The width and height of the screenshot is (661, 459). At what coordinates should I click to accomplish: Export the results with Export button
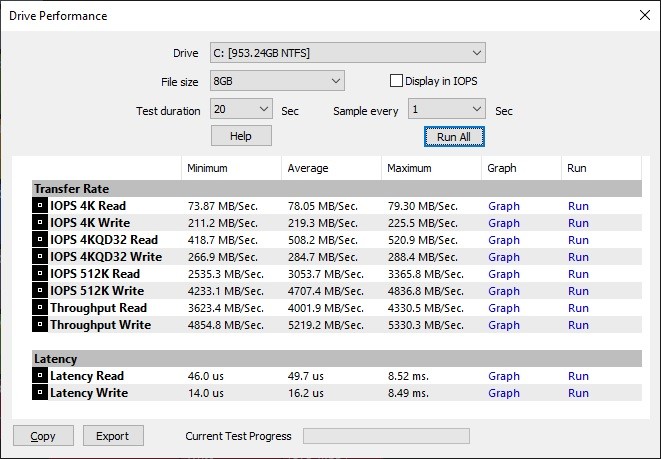click(113, 436)
